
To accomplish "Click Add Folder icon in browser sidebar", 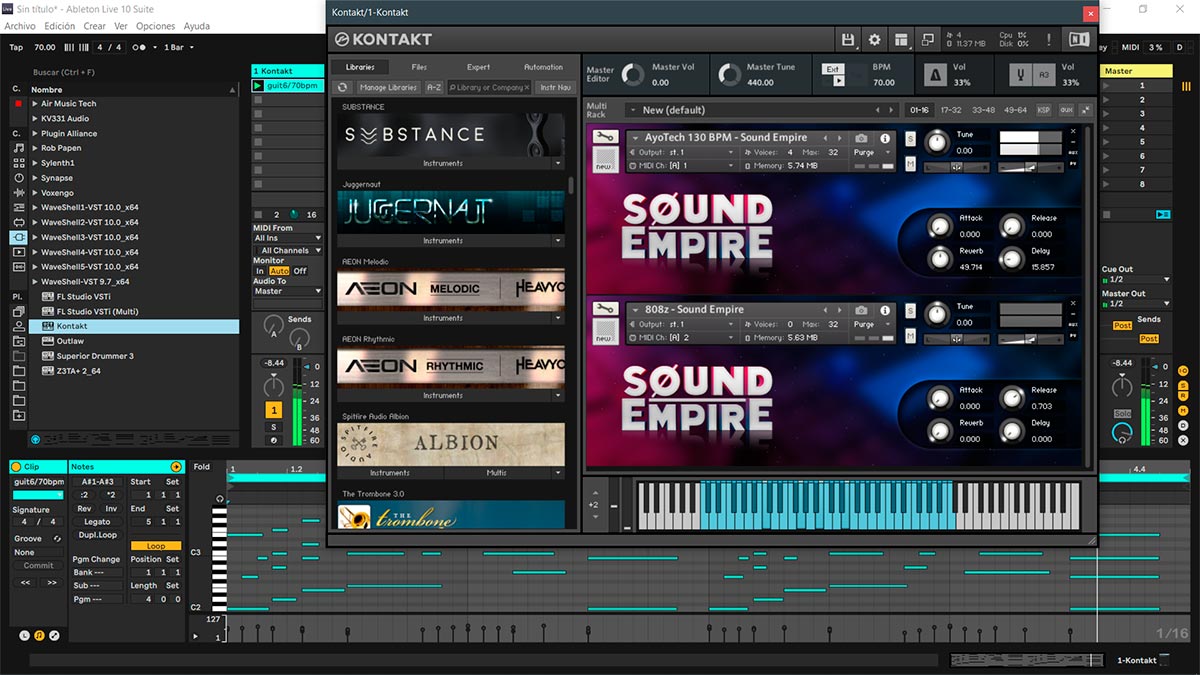I will coord(19,415).
